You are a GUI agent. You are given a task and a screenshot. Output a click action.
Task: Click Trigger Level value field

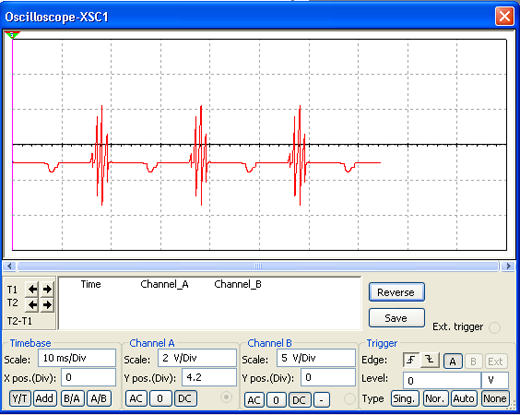(442, 380)
